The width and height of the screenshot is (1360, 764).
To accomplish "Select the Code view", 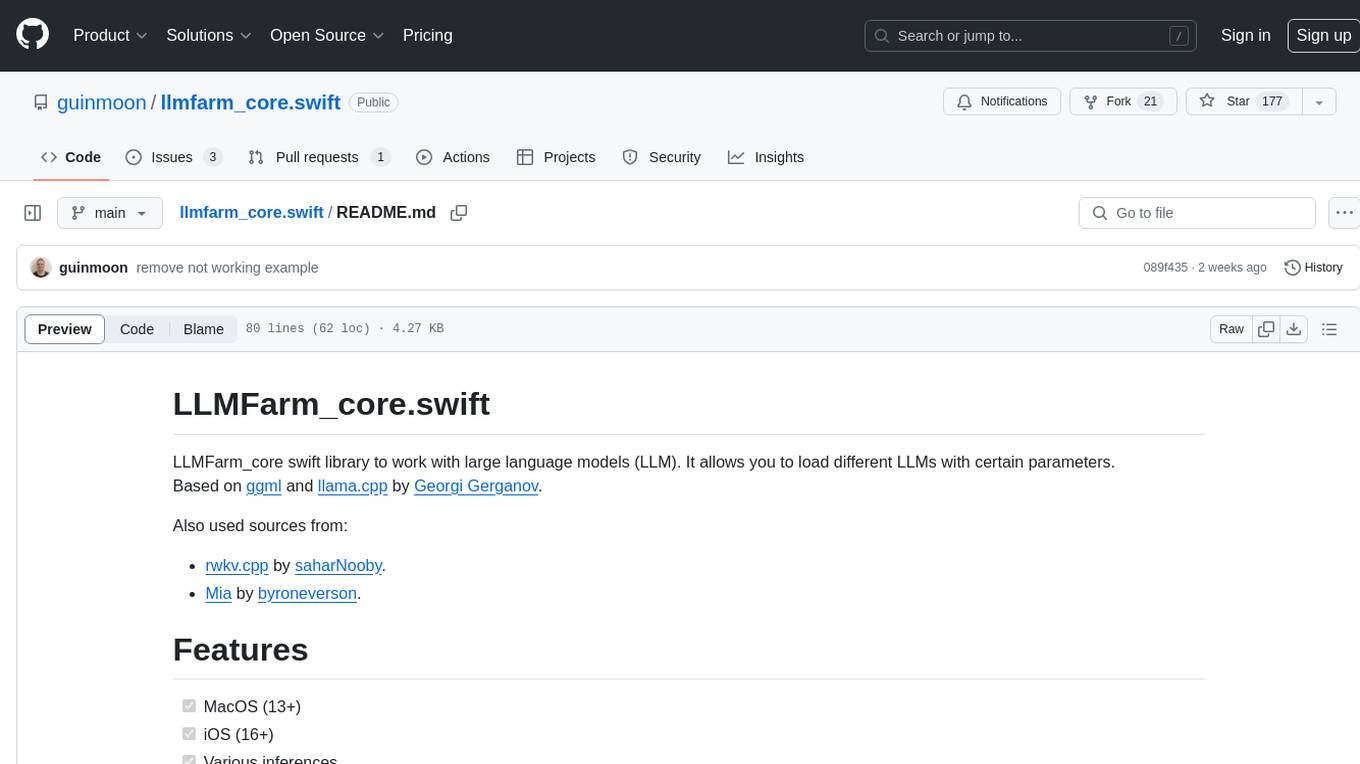I will coord(137,329).
